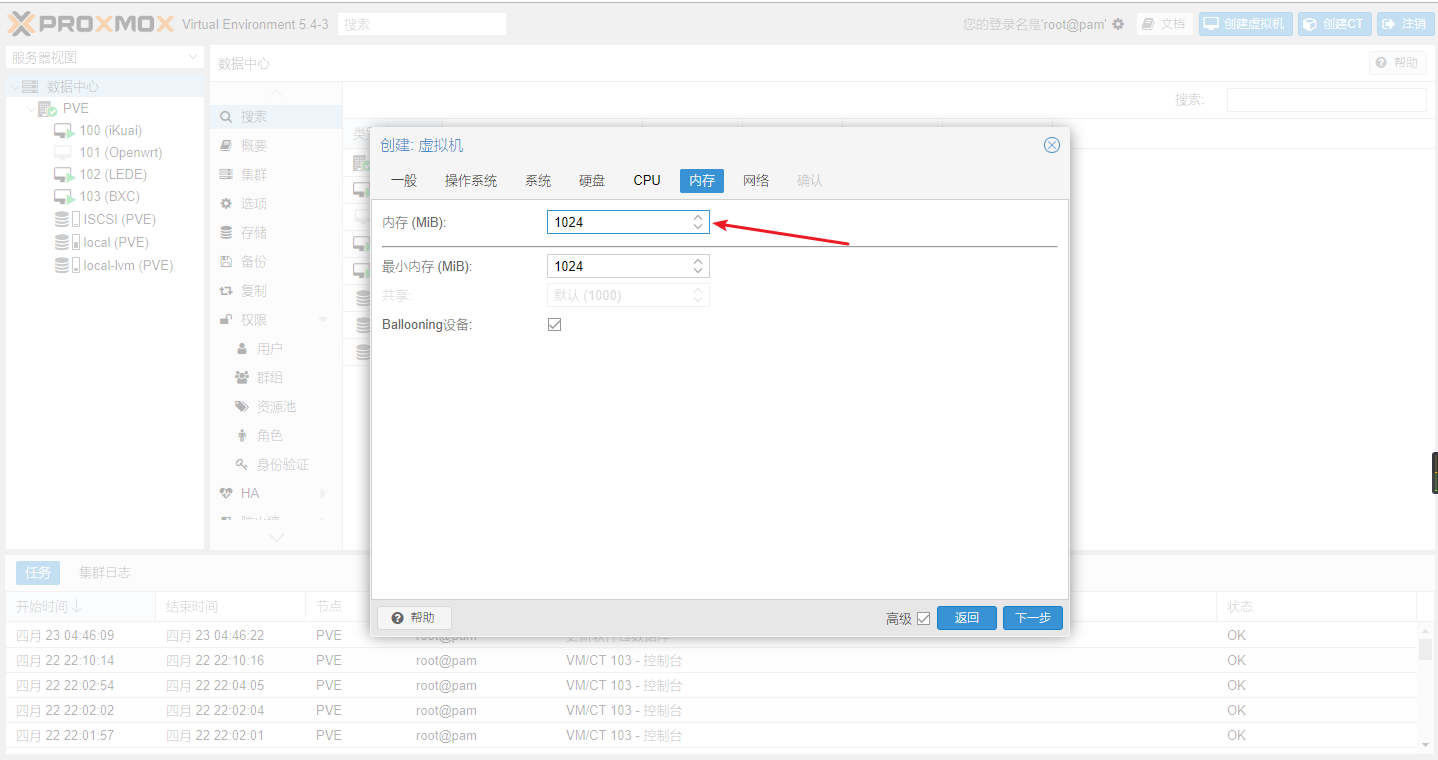Open the 文档 documentation button
The image size is (1438, 760).
(x=1165, y=24)
